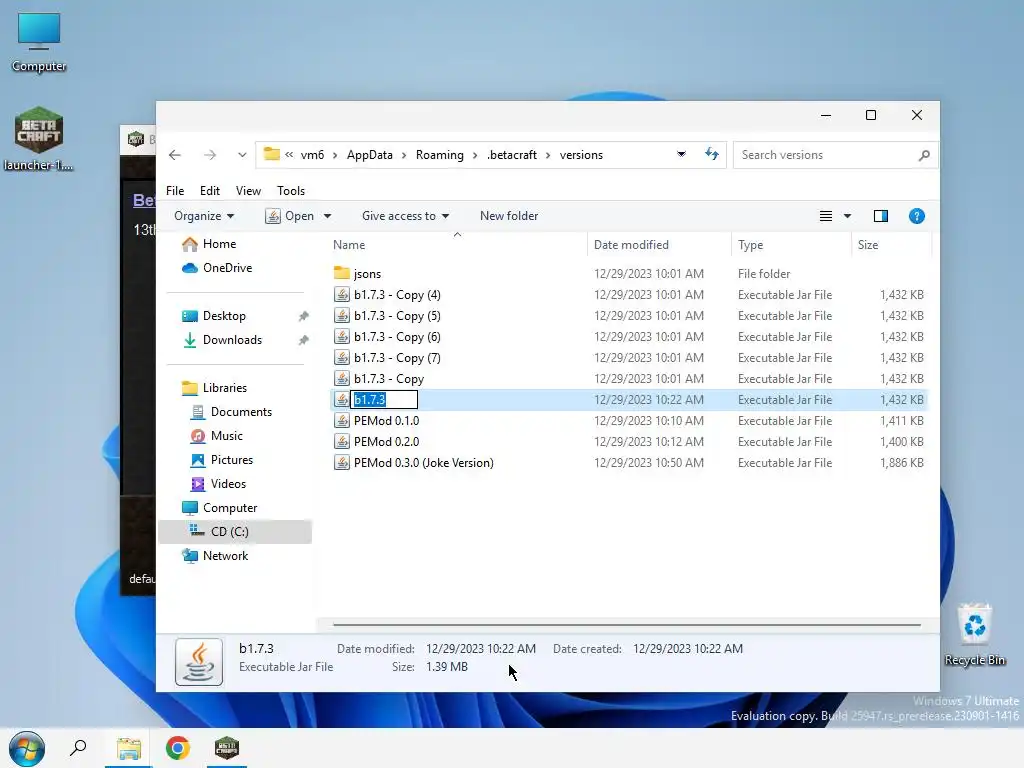Select the jsons folder

[x=367, y=274]
